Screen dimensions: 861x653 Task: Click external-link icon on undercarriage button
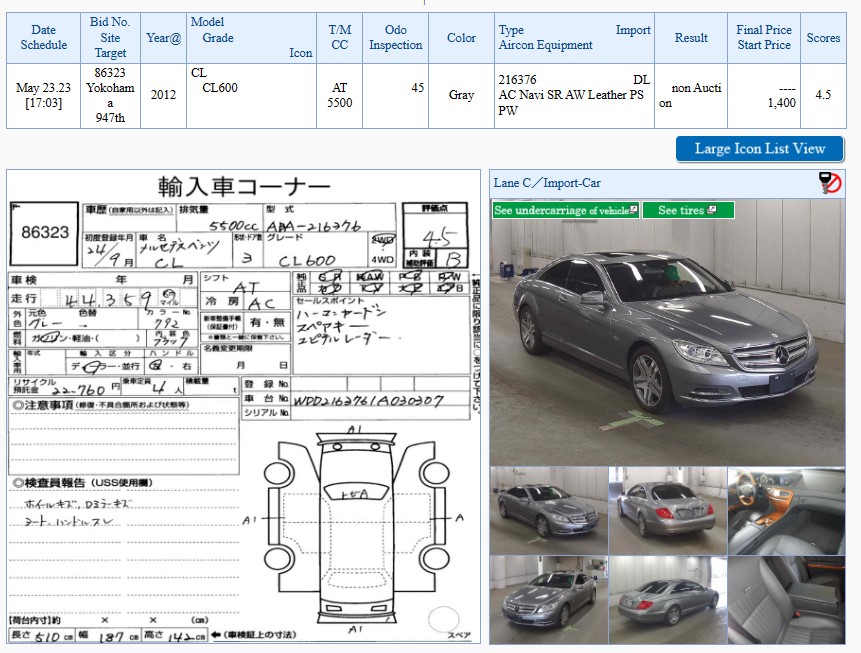(633, 209)
